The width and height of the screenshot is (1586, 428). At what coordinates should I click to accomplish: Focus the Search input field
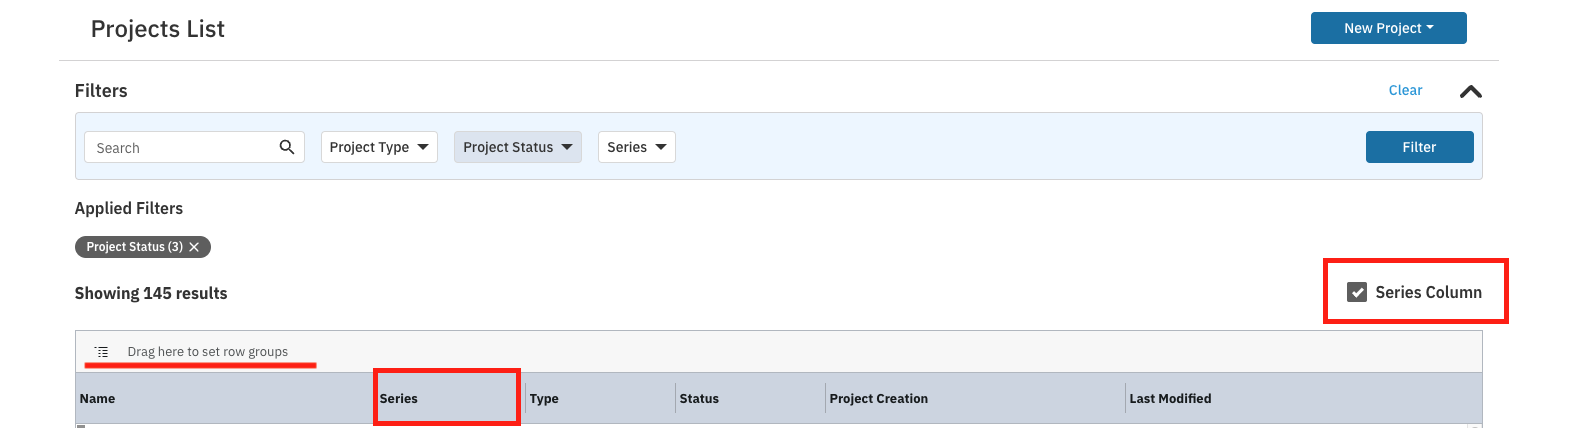[180, 148]
